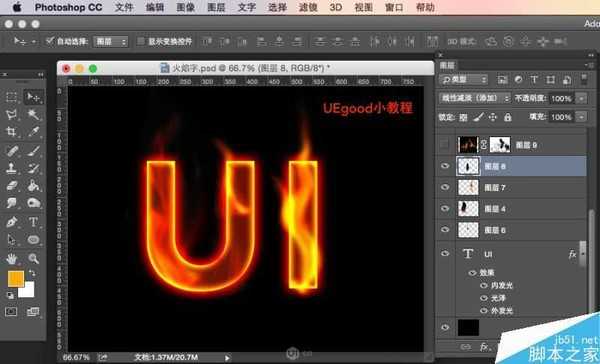This screenshot has height=364, width=600.
Task: Select the Magic Wand tool
Action: click(x=33, y=114)
